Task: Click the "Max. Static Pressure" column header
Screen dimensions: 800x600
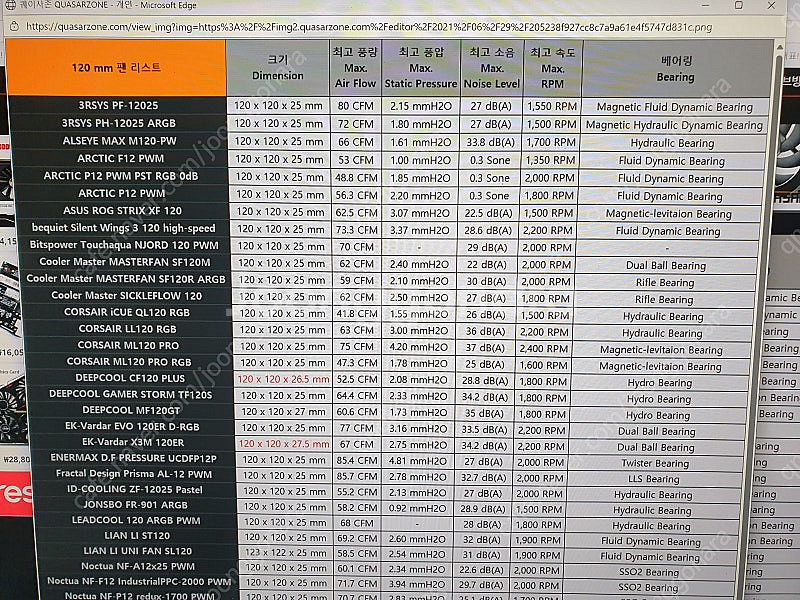Action: (421, 68)
